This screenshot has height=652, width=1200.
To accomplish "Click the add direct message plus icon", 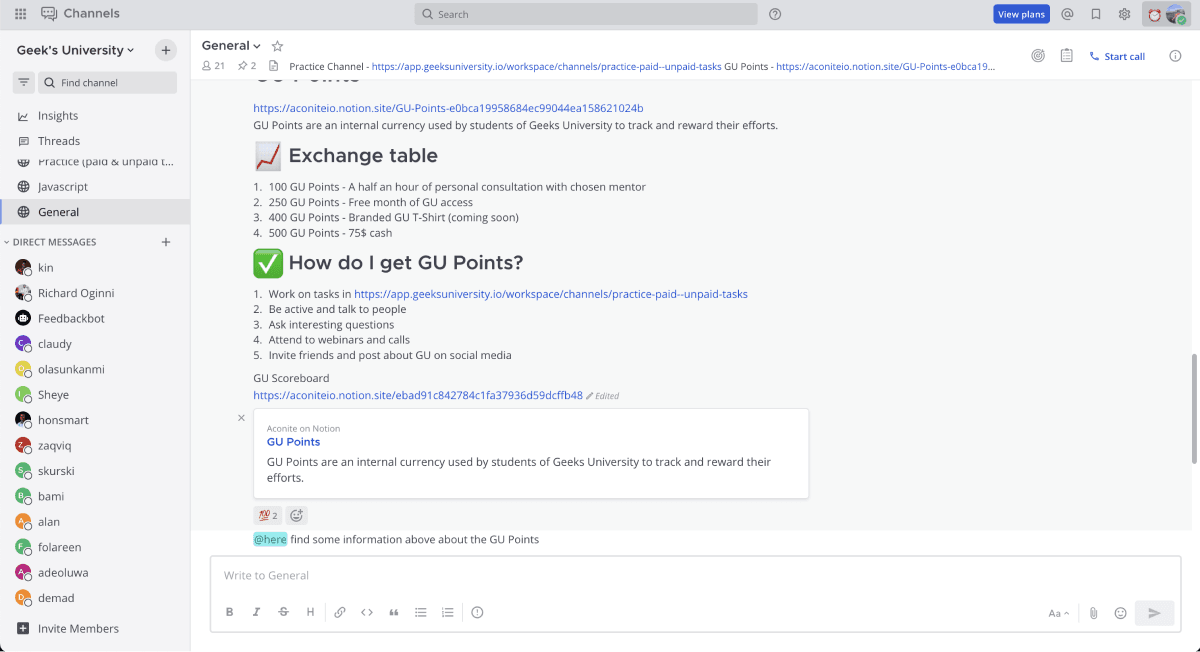I will tap(166, 242).
